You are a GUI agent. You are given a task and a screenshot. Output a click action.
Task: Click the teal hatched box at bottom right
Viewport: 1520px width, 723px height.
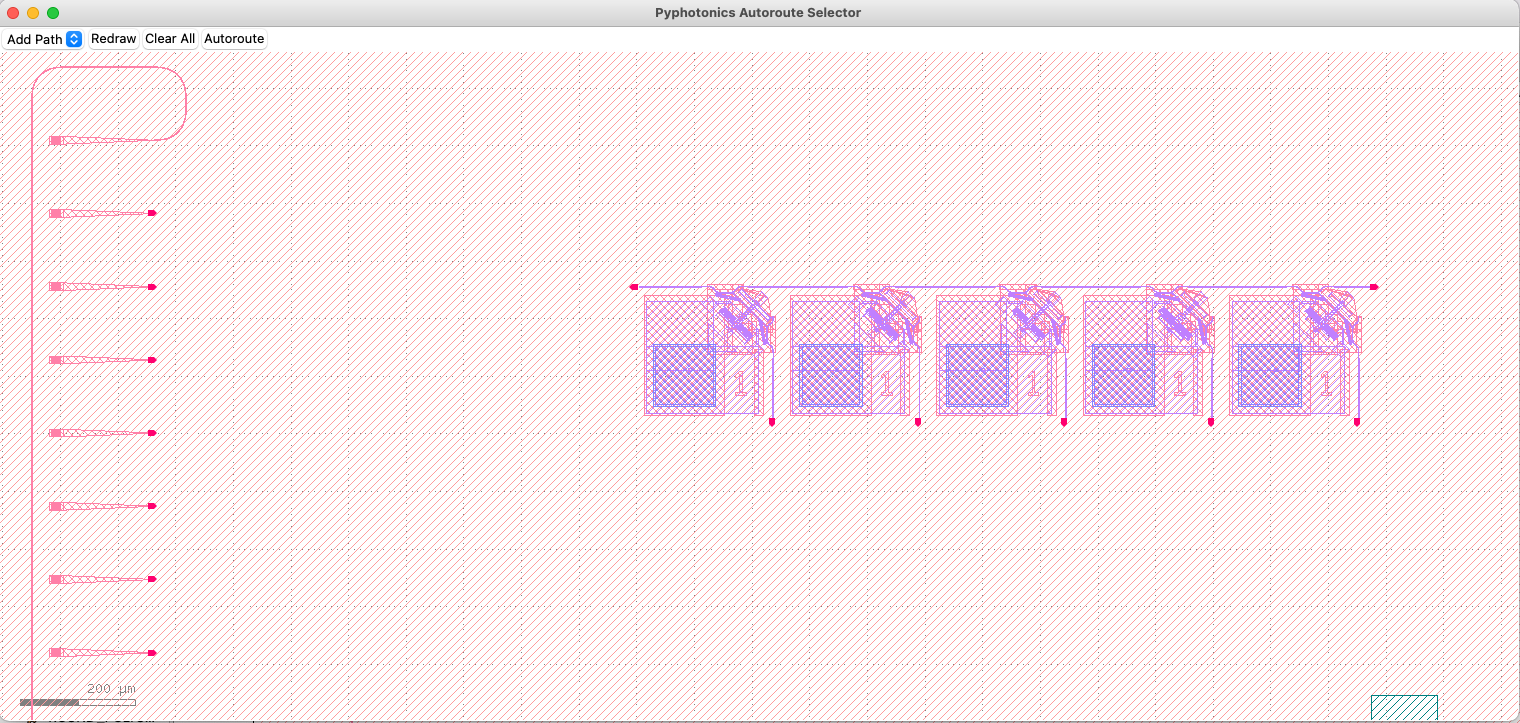coord(1404,708)
